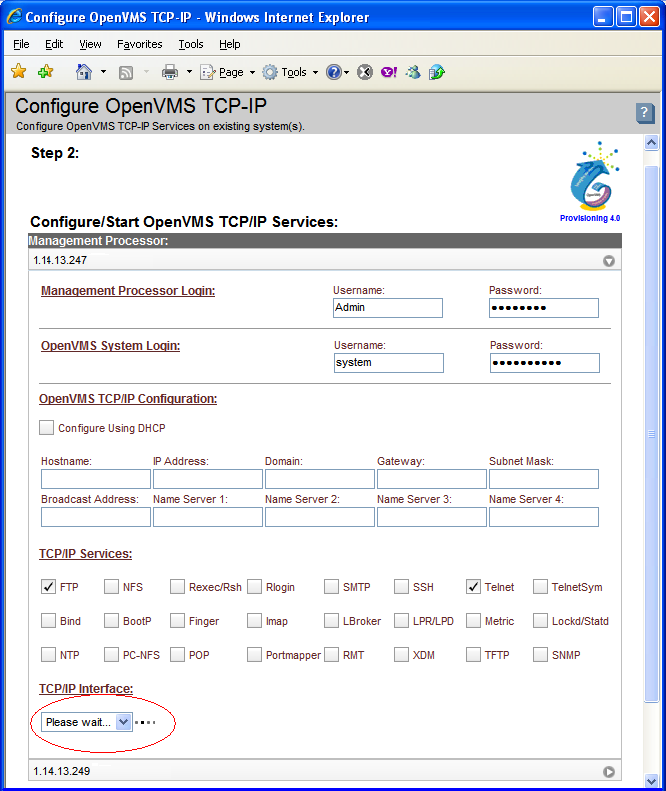Open the Home dropdown arrow
666x791 pixels.
(x=103, y=72)
